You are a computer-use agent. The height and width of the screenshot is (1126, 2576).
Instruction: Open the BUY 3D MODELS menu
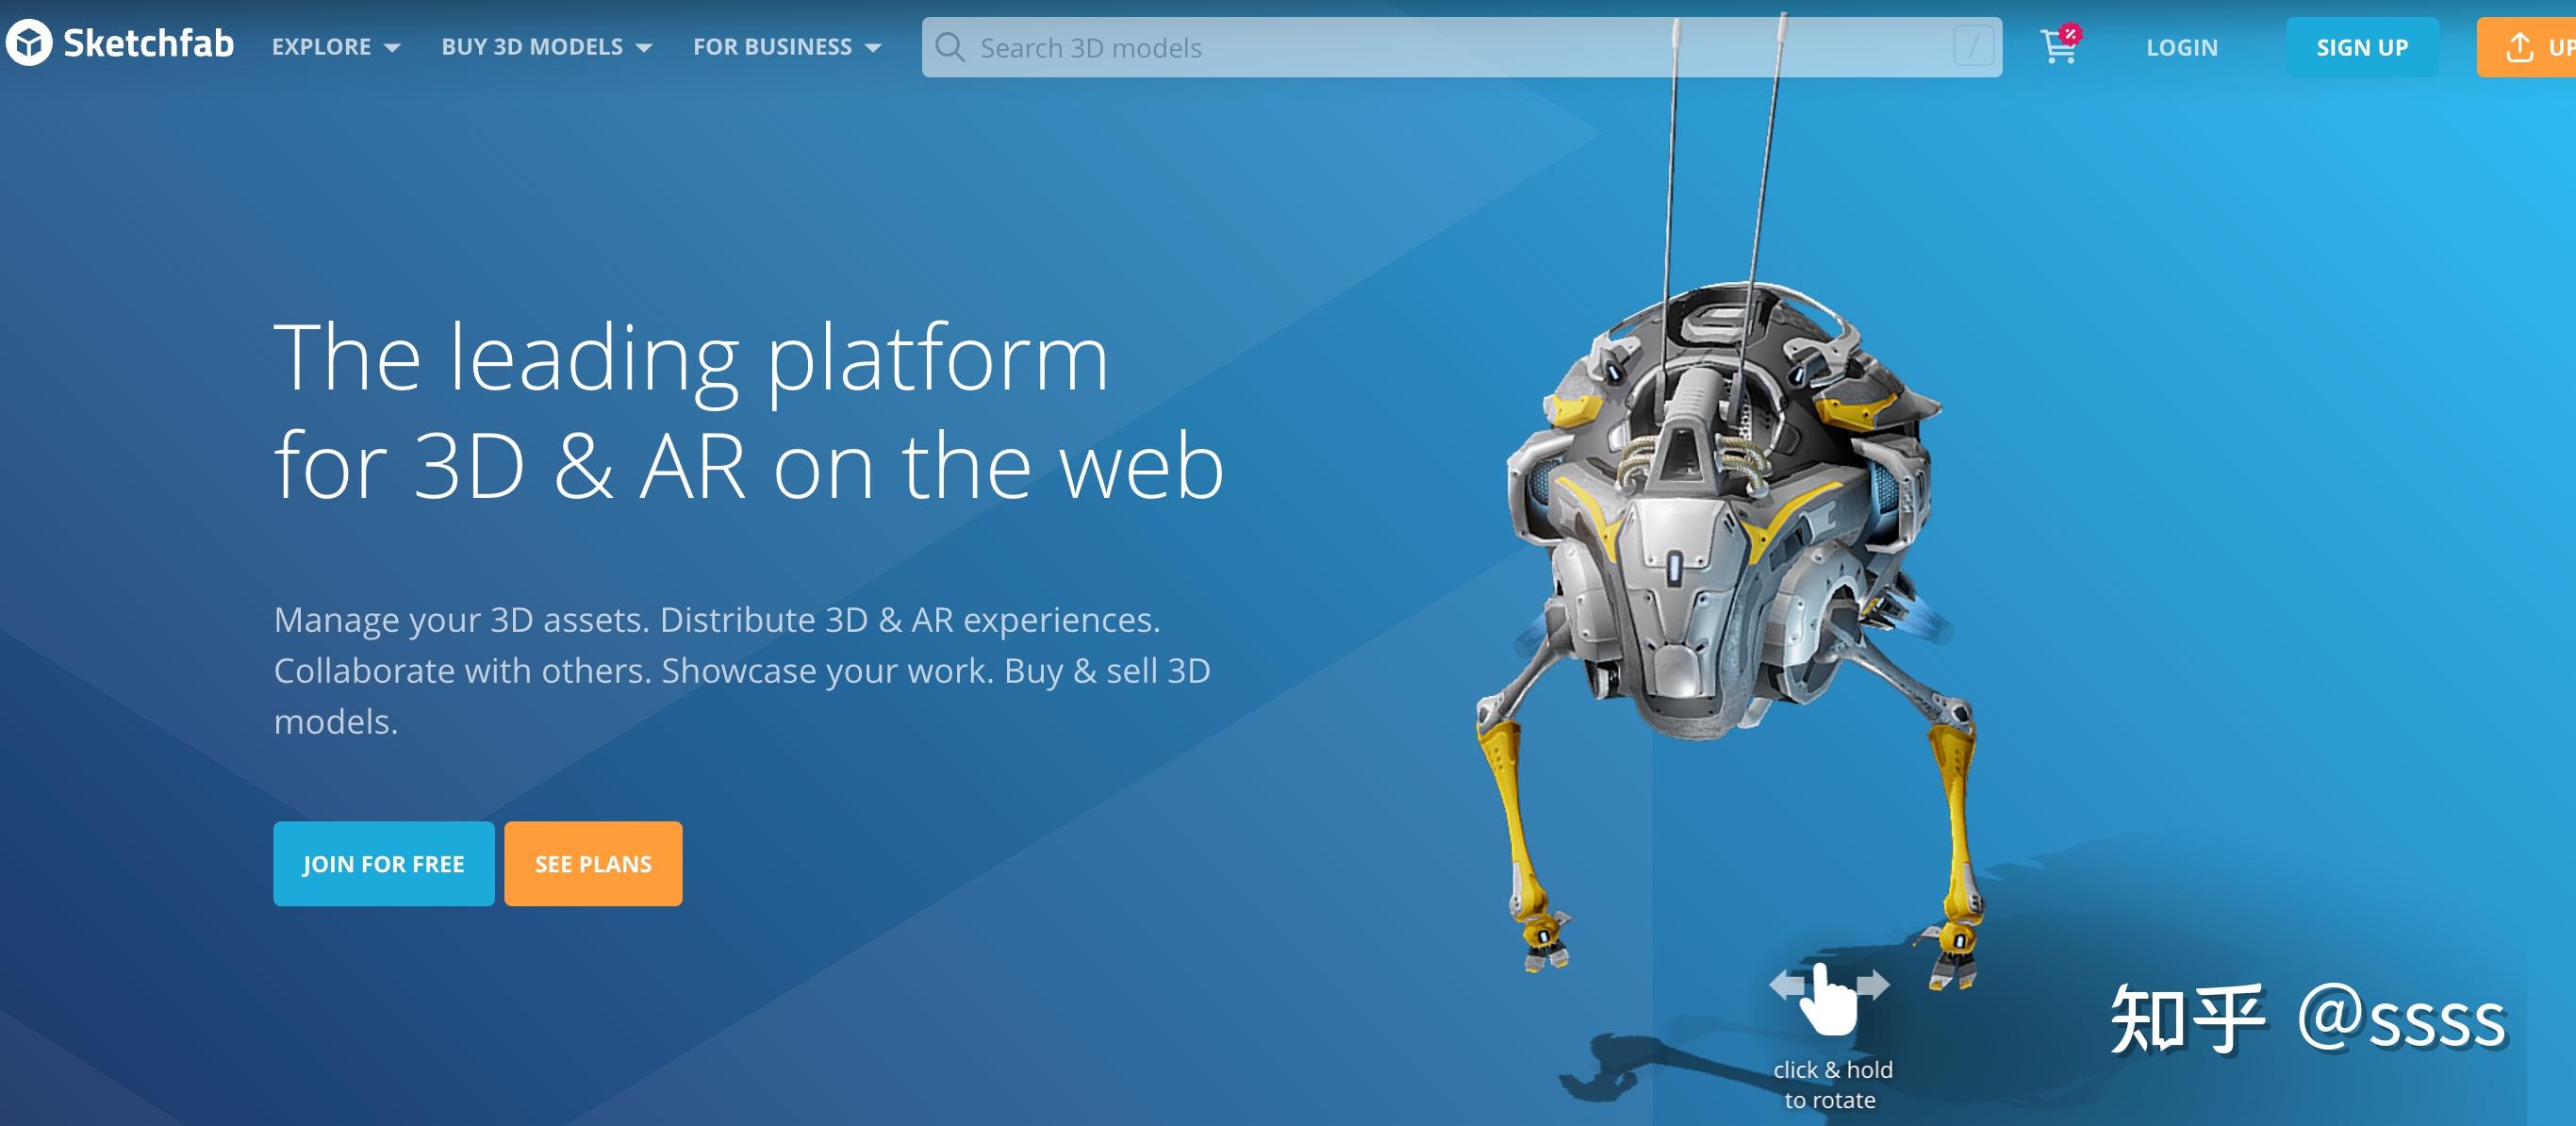[x=532, y=47]
